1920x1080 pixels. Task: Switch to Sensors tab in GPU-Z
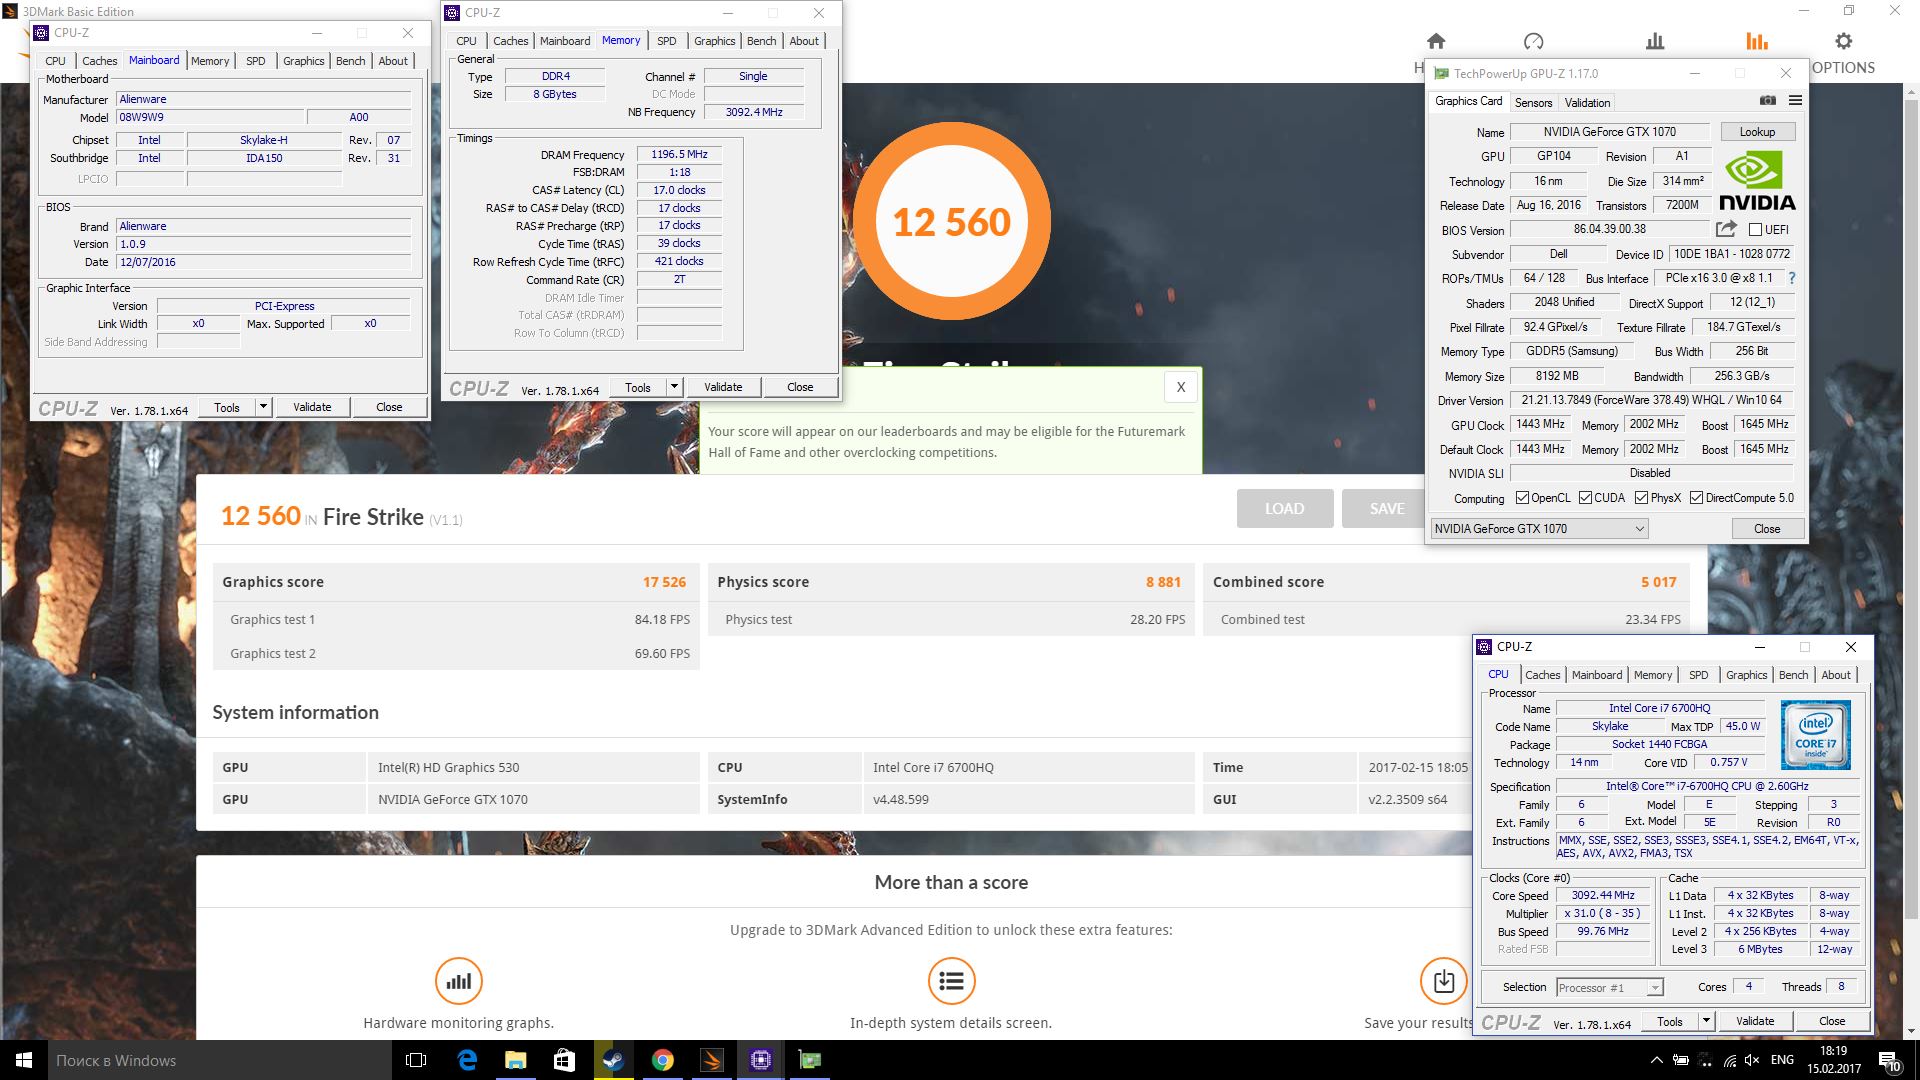tap(1533, 102)
